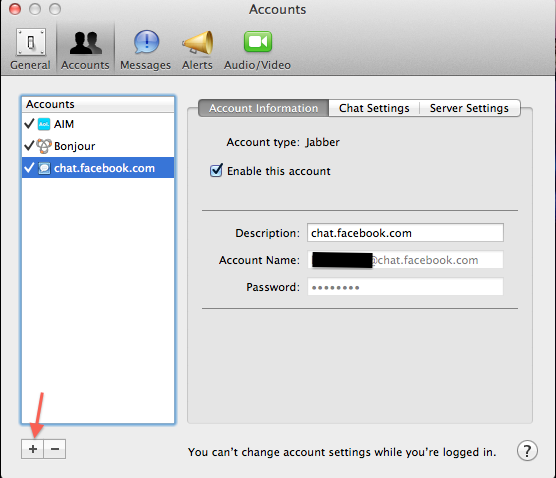Click the Password field
556x478 pixels.
click(x=405, y=287)
